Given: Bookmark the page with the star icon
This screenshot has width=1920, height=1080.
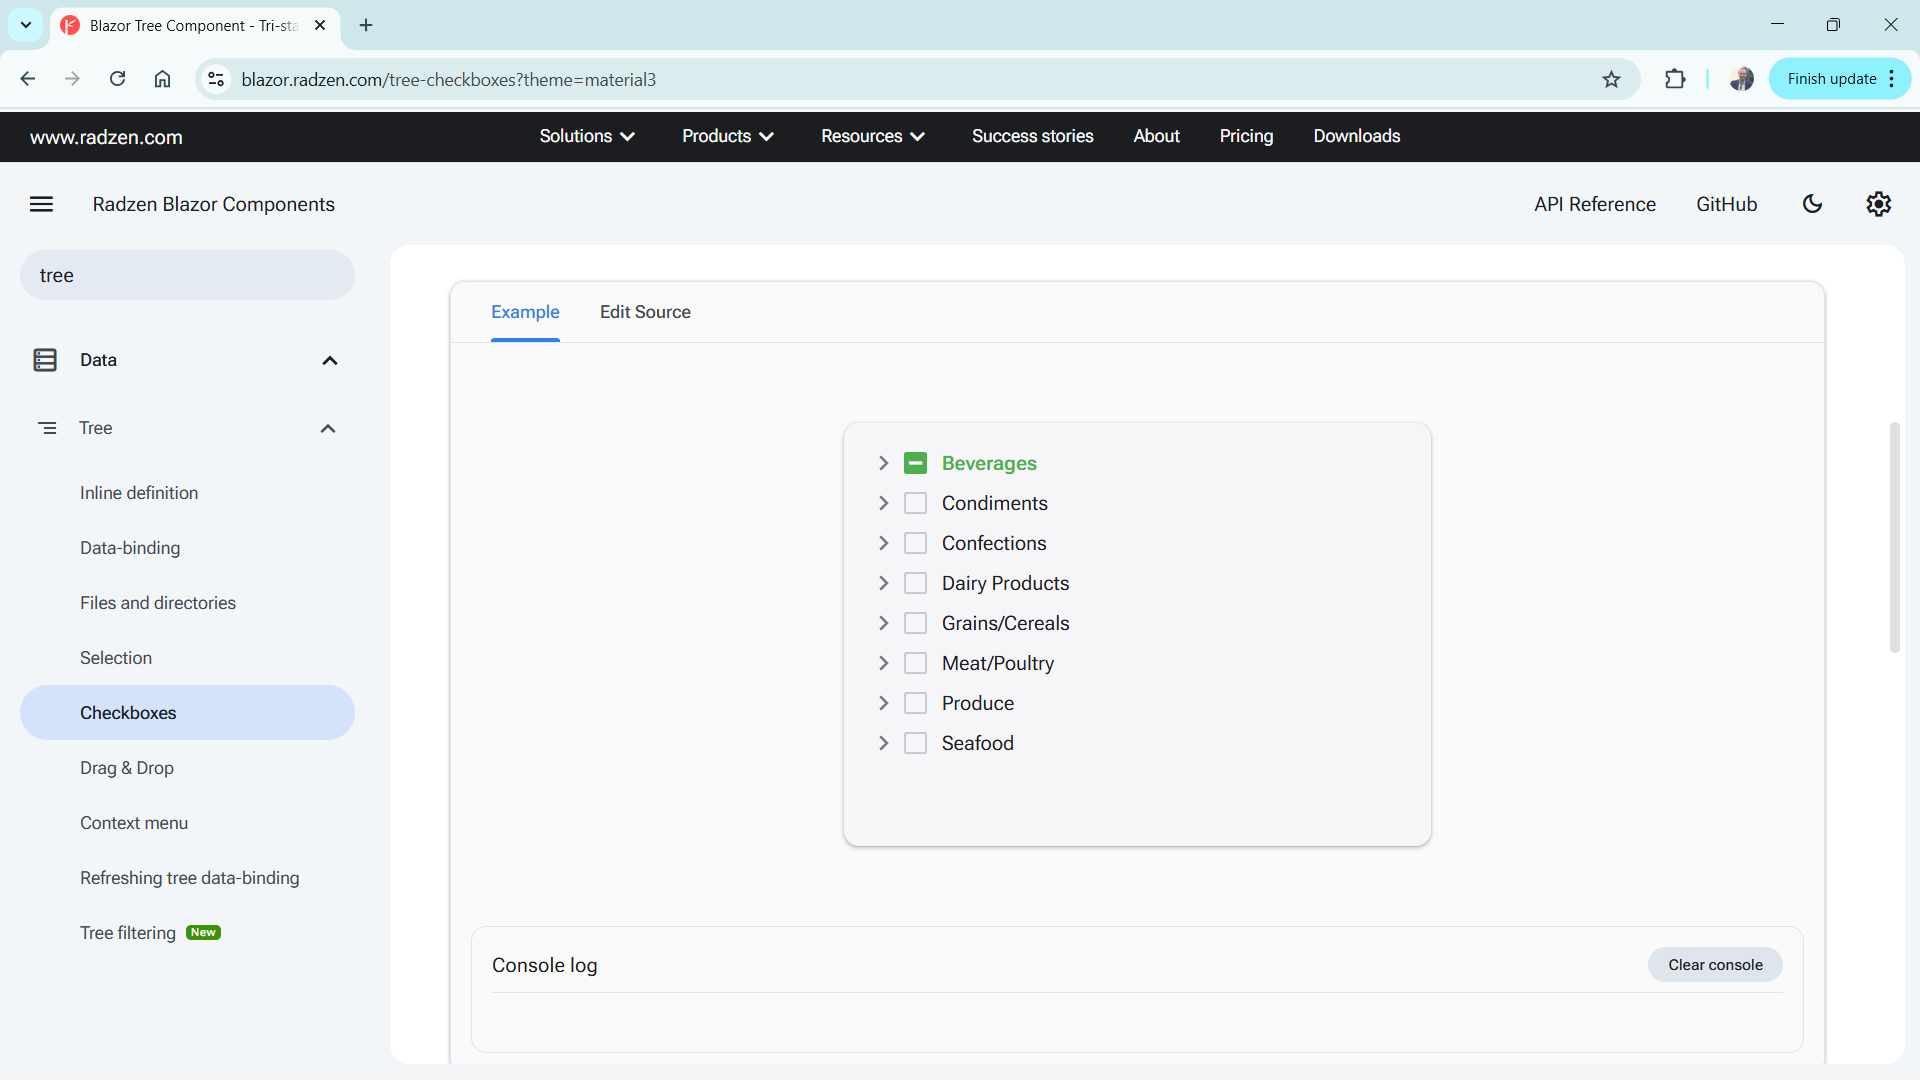Looking at the screenshot, I should tap(1611, 79).
